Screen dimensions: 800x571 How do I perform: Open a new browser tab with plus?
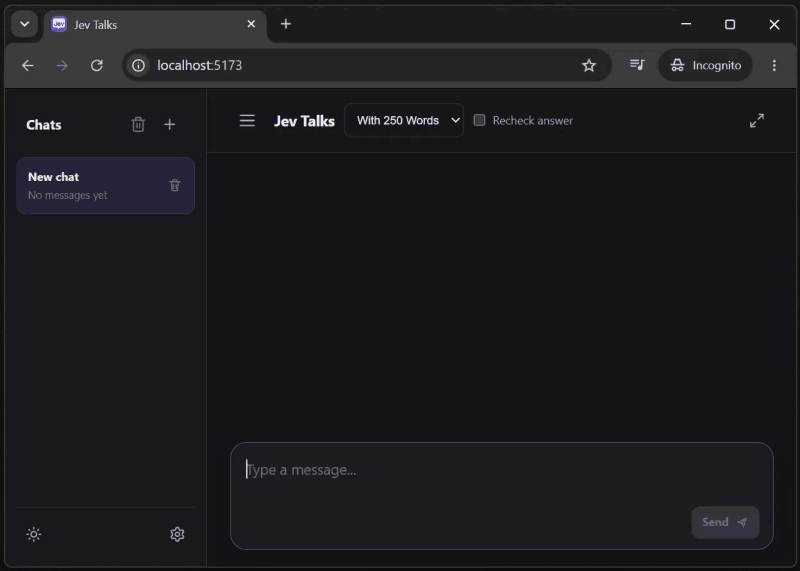[x=286, y=24]
